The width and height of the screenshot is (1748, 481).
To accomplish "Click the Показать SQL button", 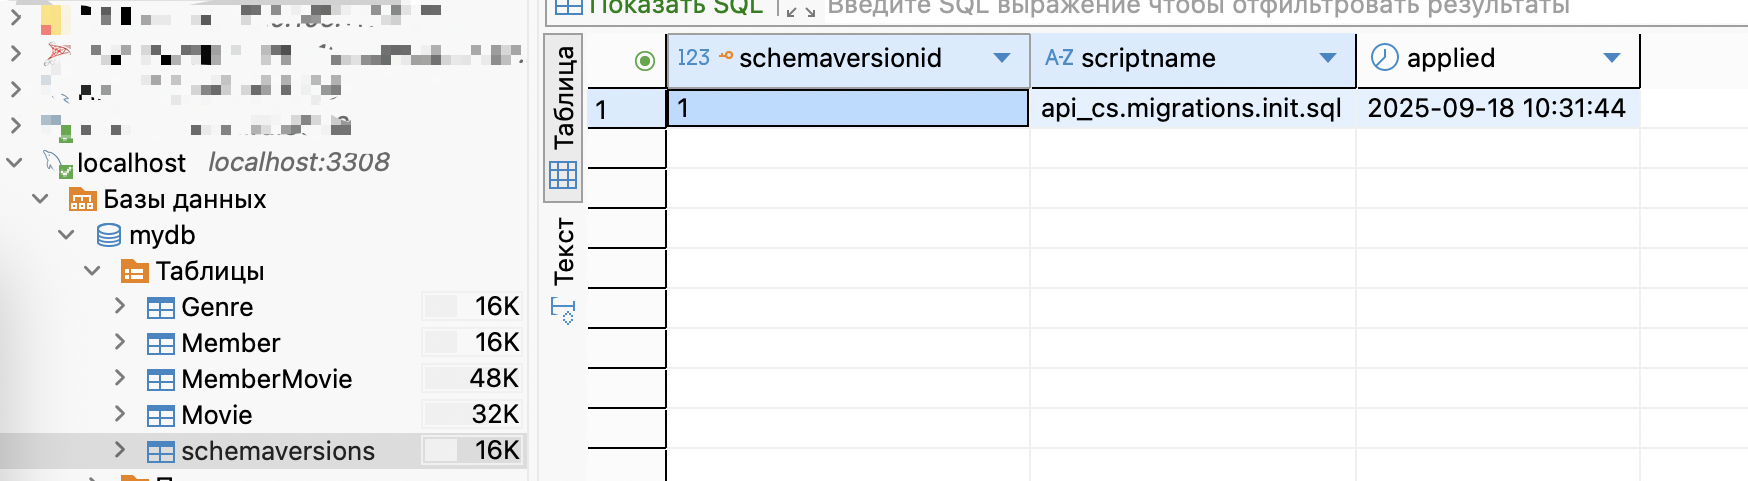I will click(x=662, y=8).
